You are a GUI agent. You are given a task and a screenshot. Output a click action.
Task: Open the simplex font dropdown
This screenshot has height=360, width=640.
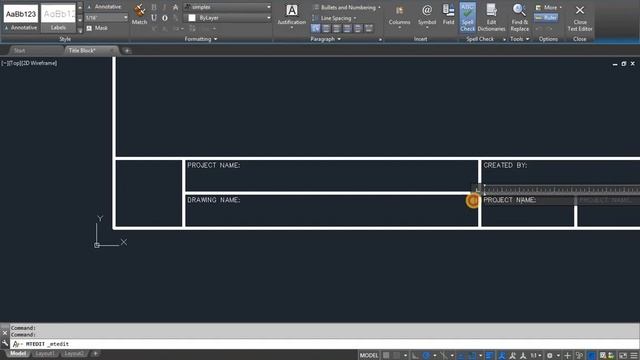coord(227,7)
